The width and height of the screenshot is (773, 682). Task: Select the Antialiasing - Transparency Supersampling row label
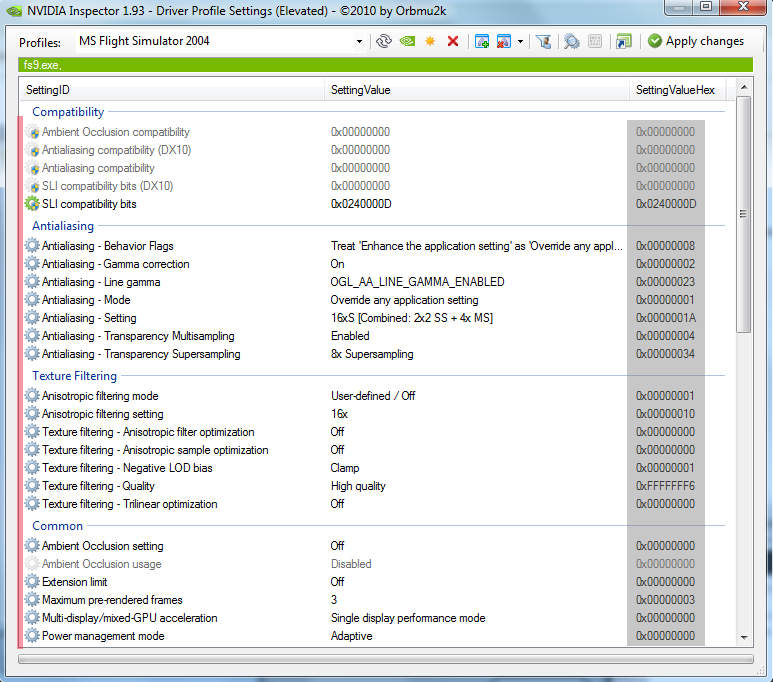point(141,354)
